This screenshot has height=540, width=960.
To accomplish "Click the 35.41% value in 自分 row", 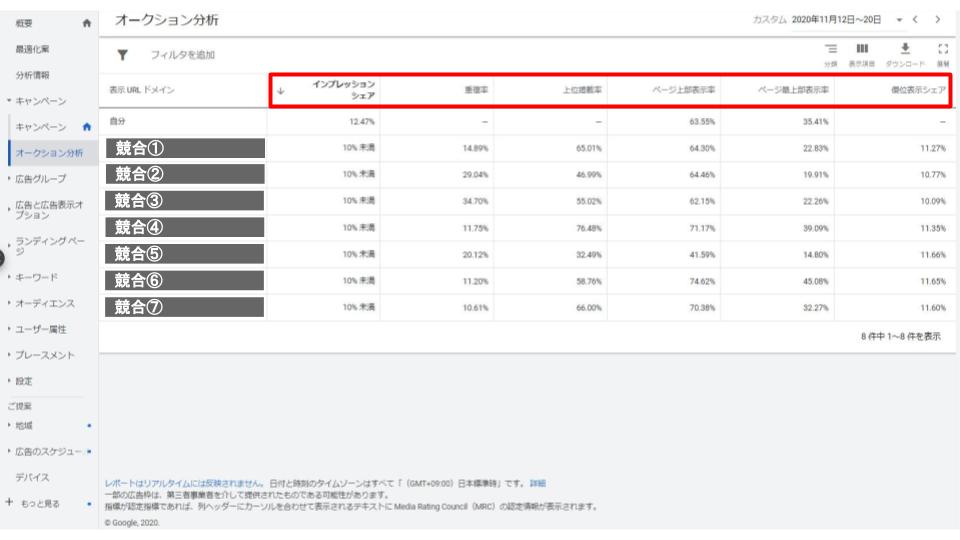I will pyautogui.click(x=816, y=121).
